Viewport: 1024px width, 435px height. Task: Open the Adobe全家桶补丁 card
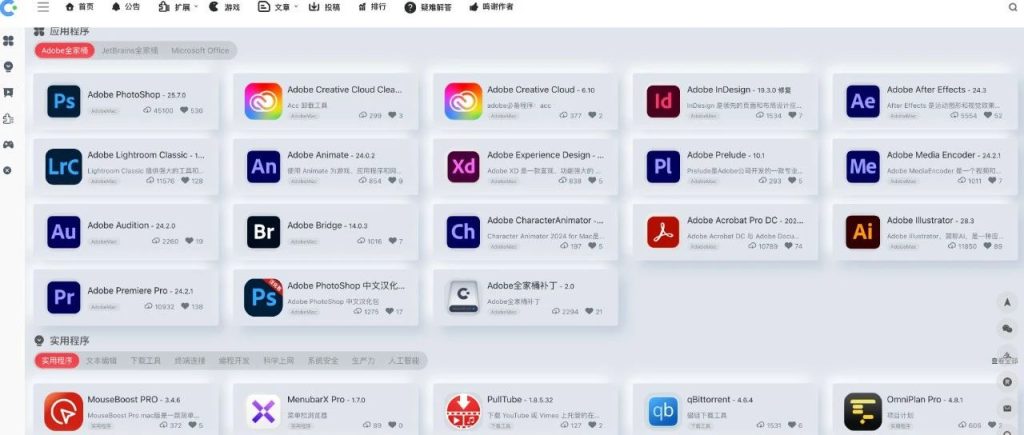tap(525, 297)
